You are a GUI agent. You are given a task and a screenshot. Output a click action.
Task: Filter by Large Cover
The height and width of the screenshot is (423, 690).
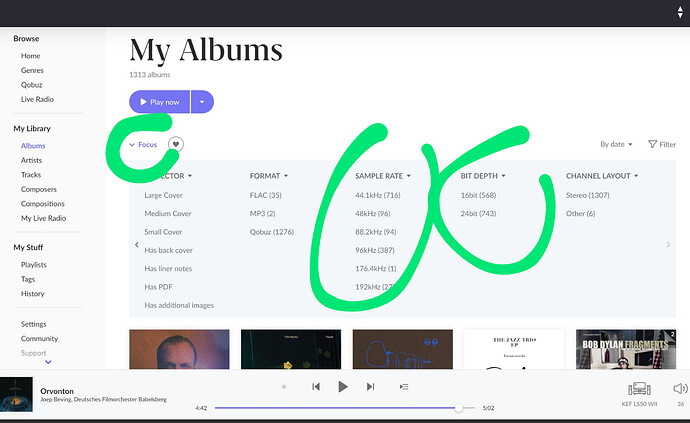[x=163, y=195]
